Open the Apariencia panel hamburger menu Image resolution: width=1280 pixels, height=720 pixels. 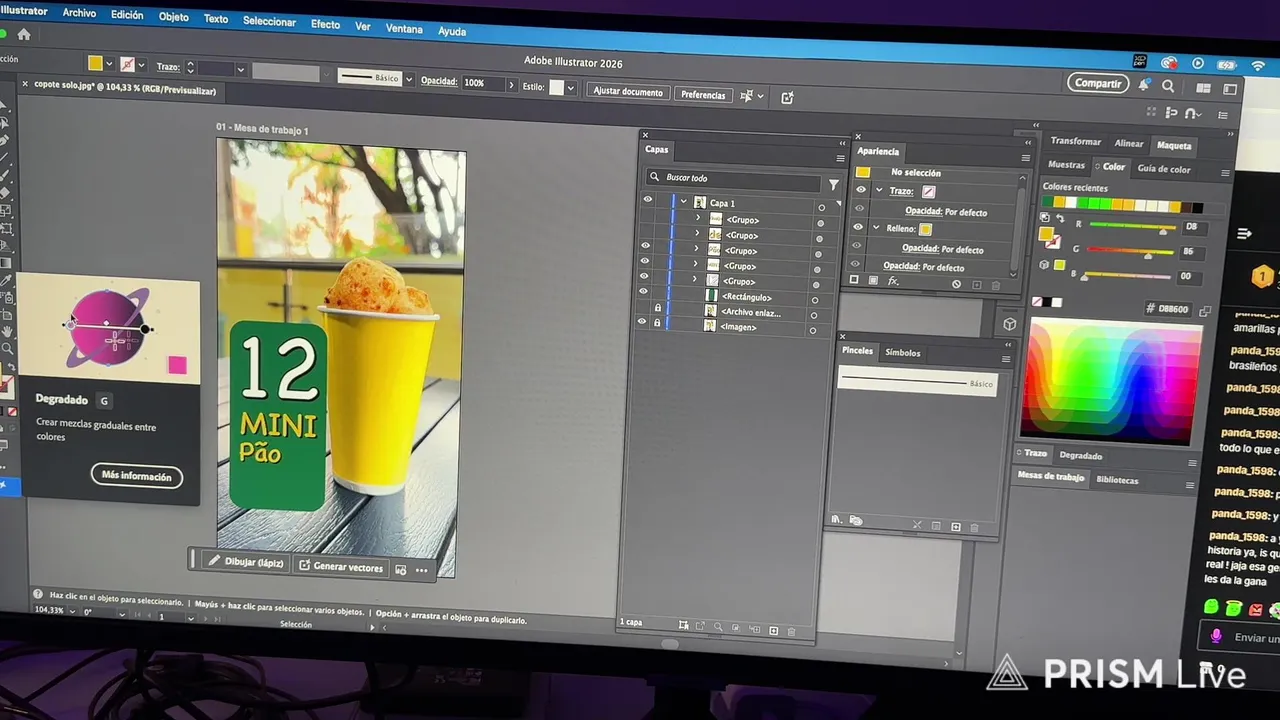pyautogui.click(x=1025, y=158)
